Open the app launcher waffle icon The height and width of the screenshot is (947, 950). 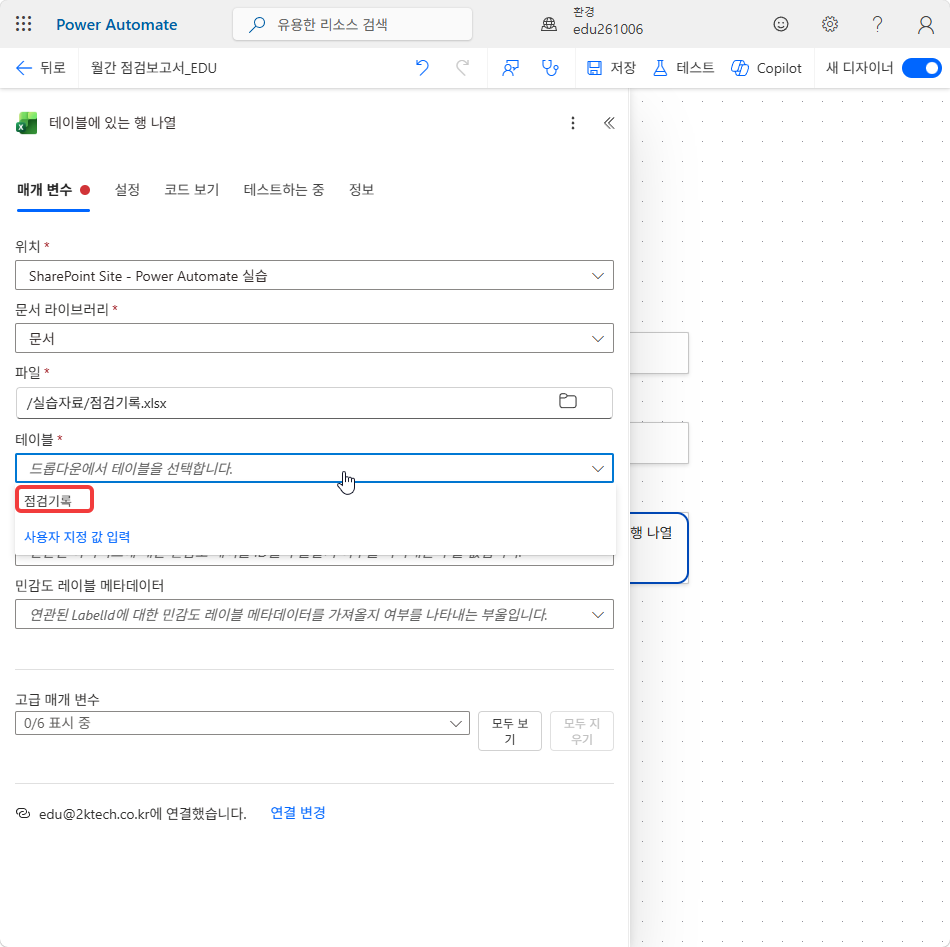(x=23, y=24)
